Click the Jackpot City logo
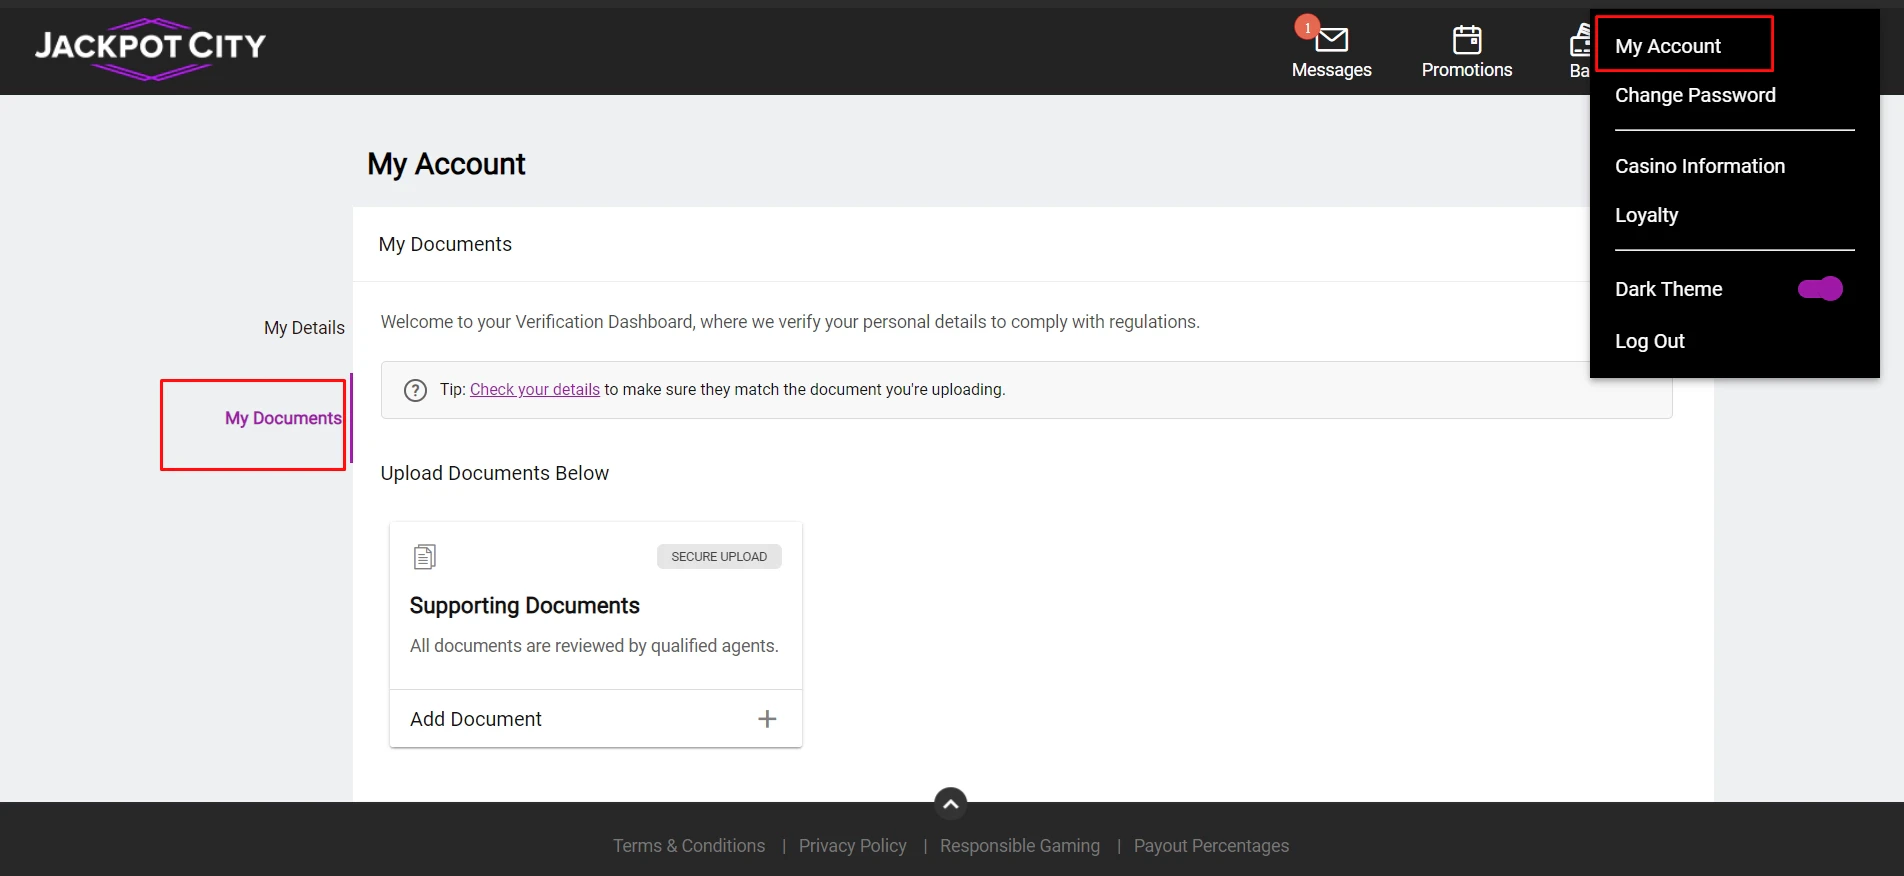This screenshot has height=876, width=1904. coord(150,48)
